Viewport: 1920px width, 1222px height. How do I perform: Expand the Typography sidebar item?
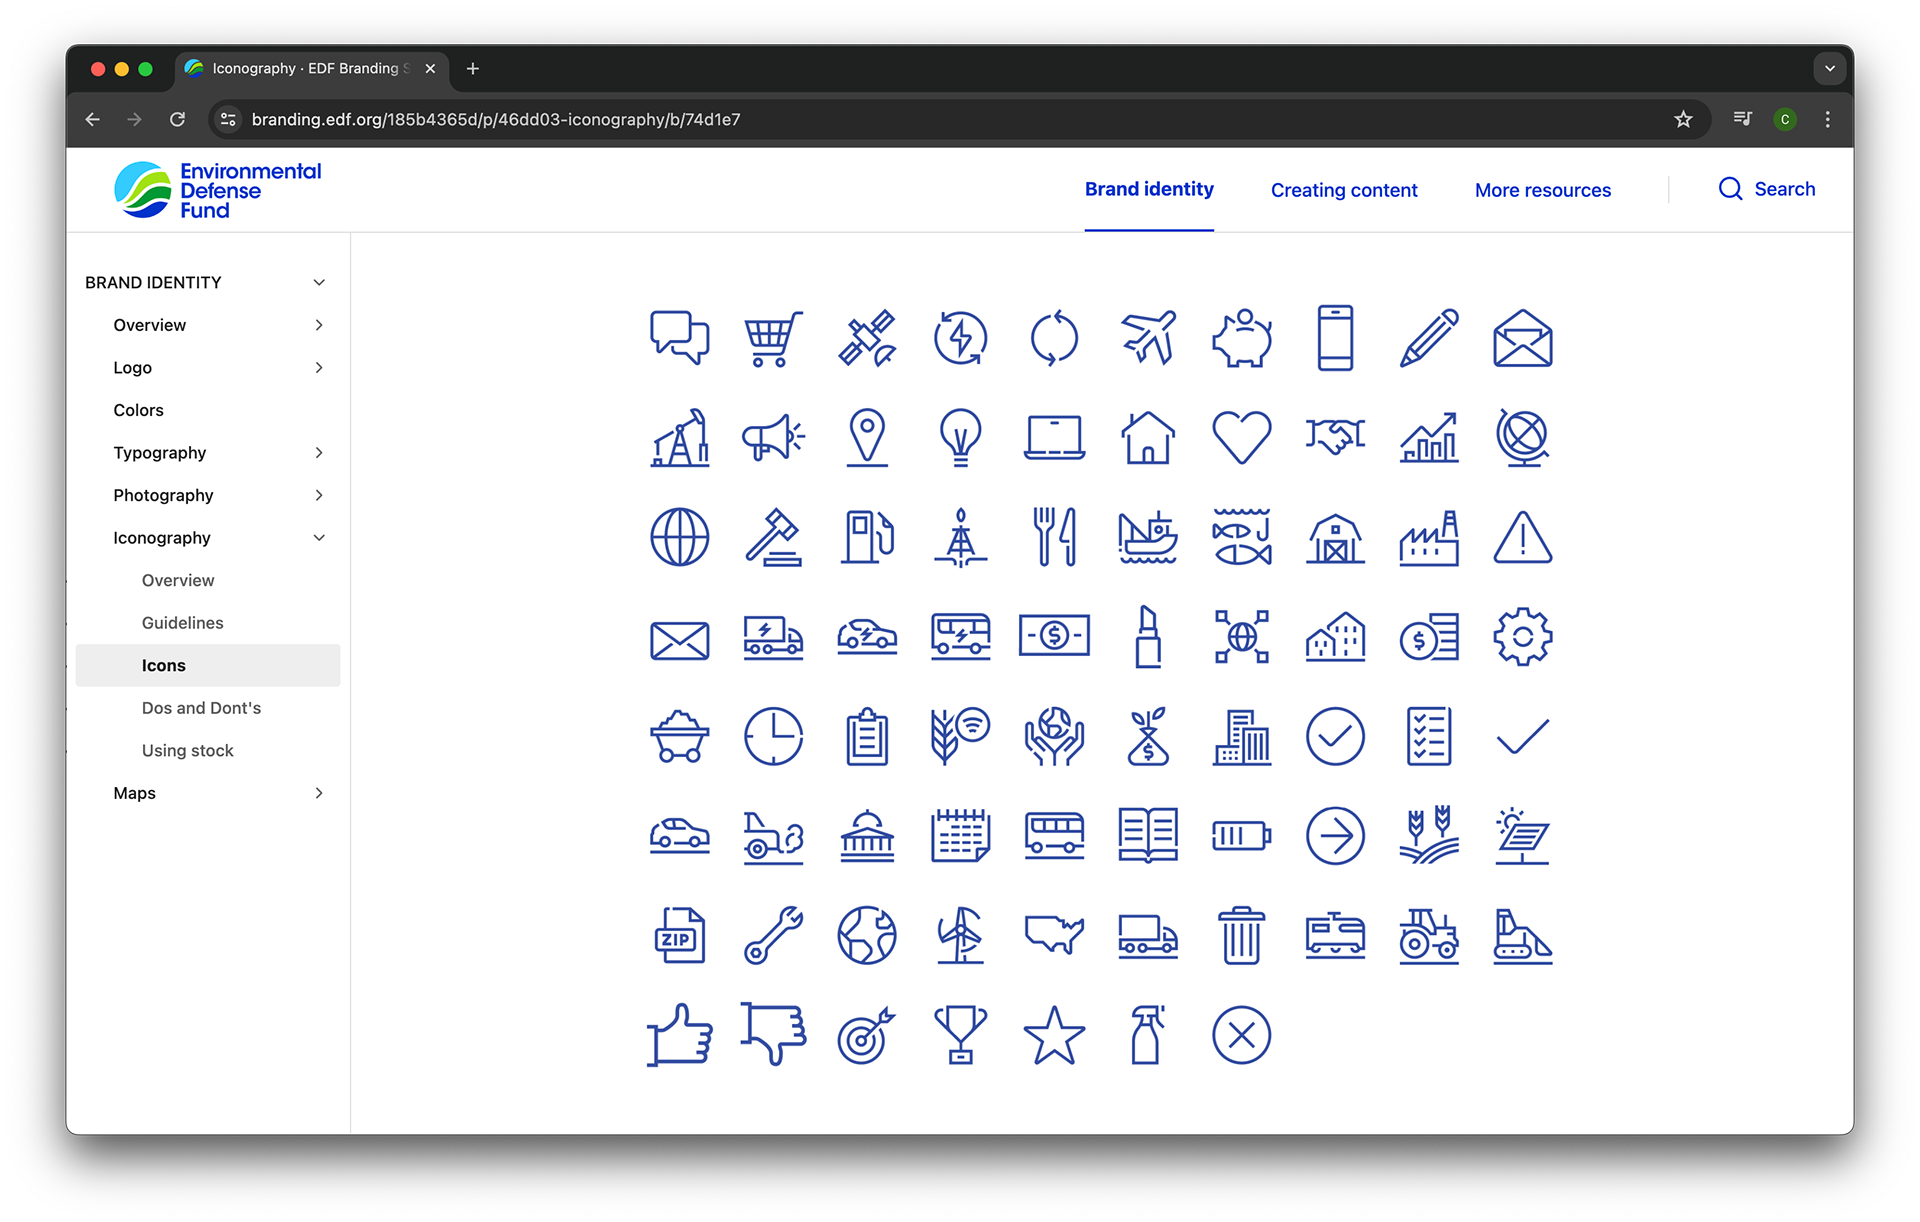(319, 453)
